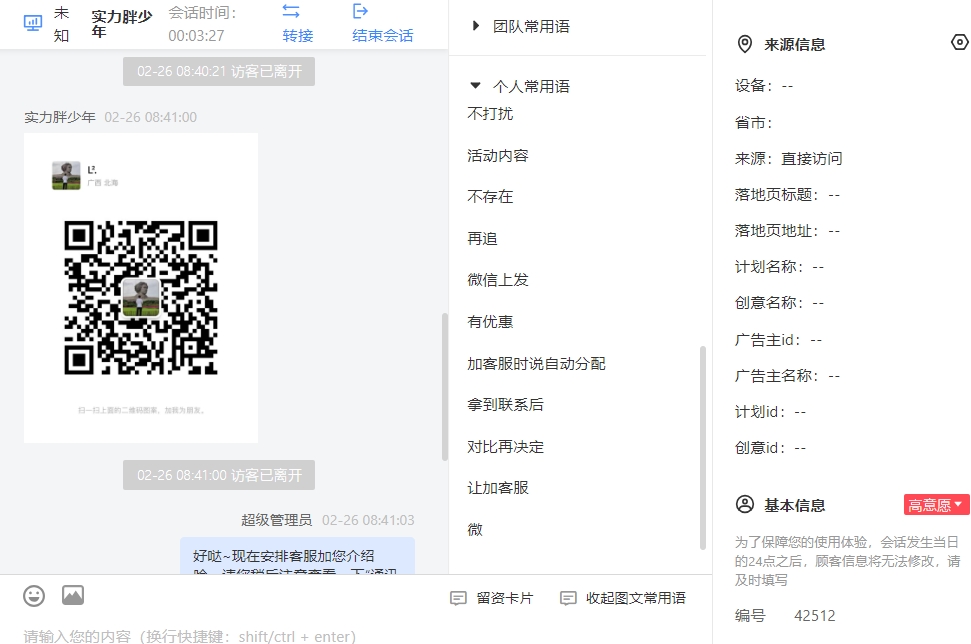Click the visitor name 实力胖少年 in header

[121, 24]
